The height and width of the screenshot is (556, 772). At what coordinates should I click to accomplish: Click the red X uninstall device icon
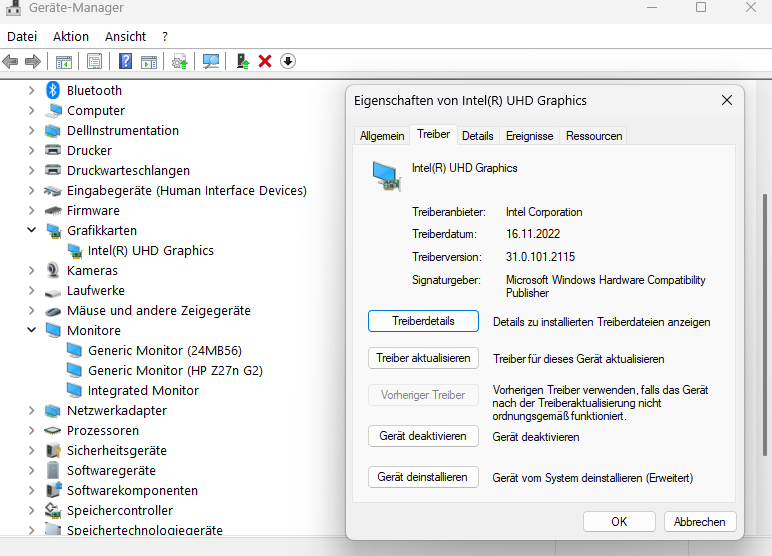pos(265,62)
